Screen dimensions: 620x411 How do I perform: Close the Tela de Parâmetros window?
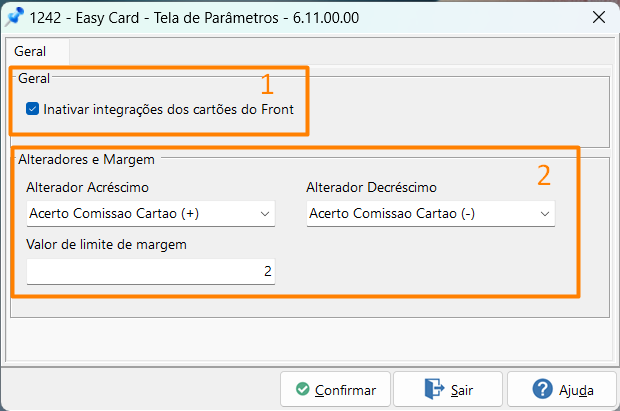(x=598, y=17)
